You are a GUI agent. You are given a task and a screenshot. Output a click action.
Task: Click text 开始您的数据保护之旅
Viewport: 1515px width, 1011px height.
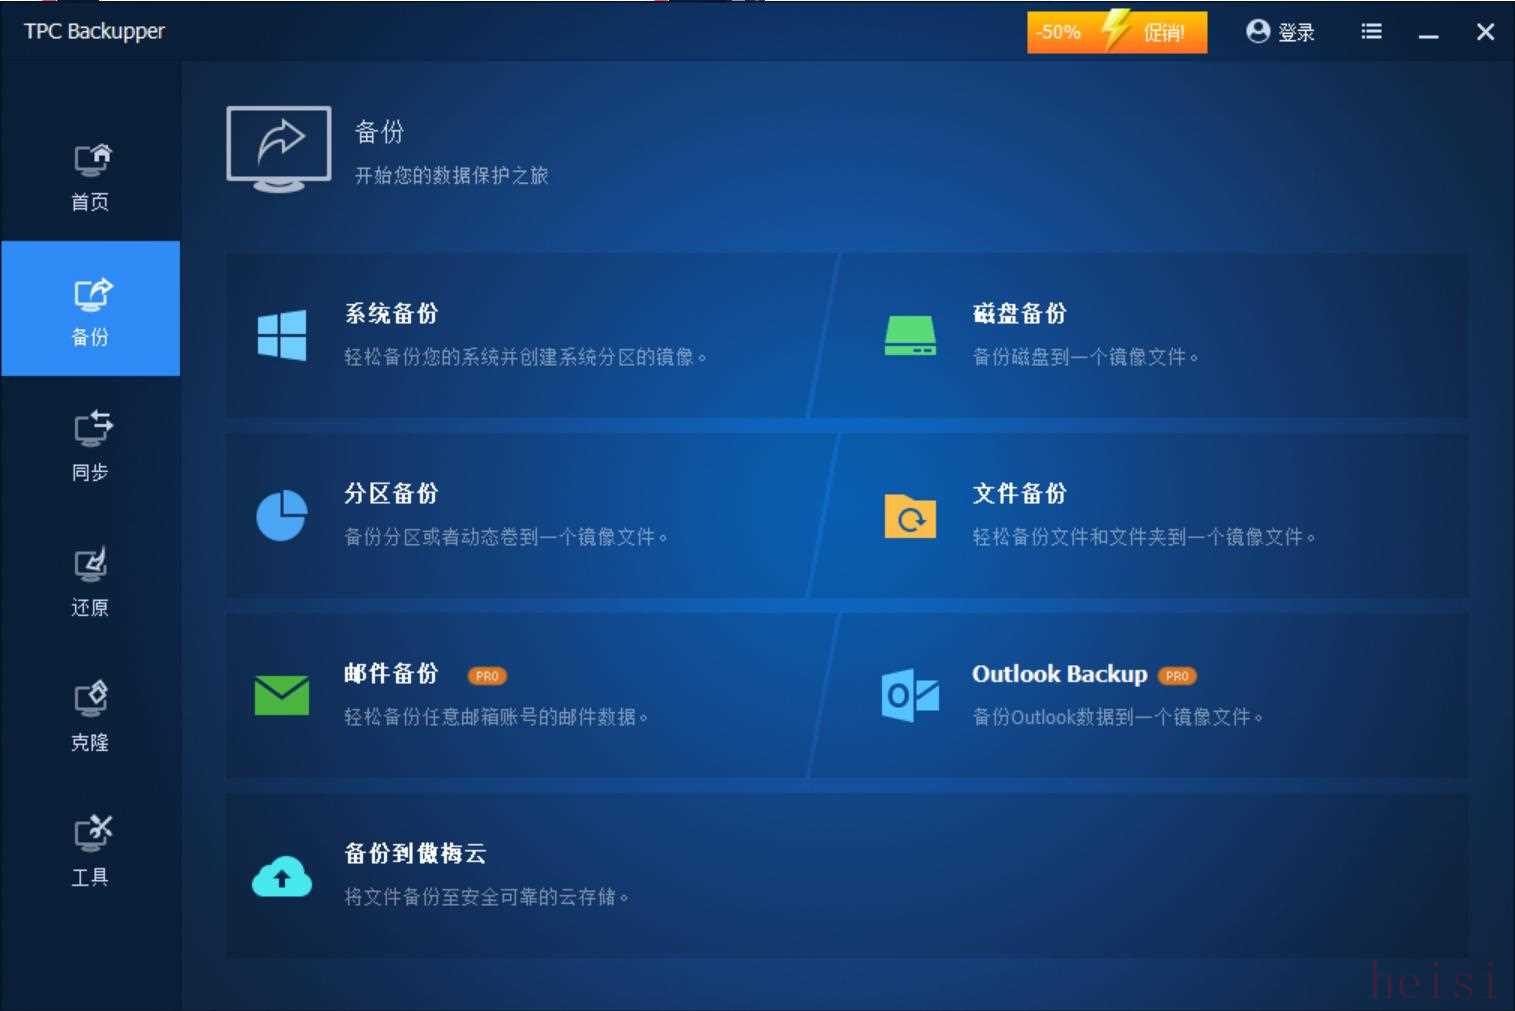coord(452,176)
